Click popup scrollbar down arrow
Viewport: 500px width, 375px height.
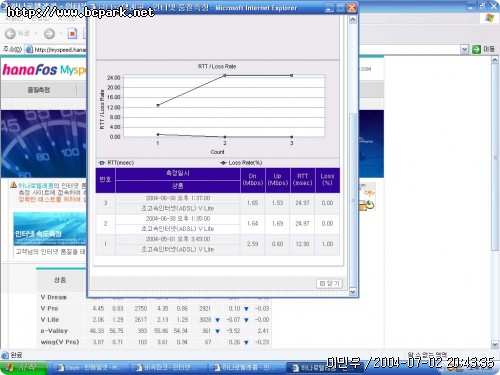353,292
